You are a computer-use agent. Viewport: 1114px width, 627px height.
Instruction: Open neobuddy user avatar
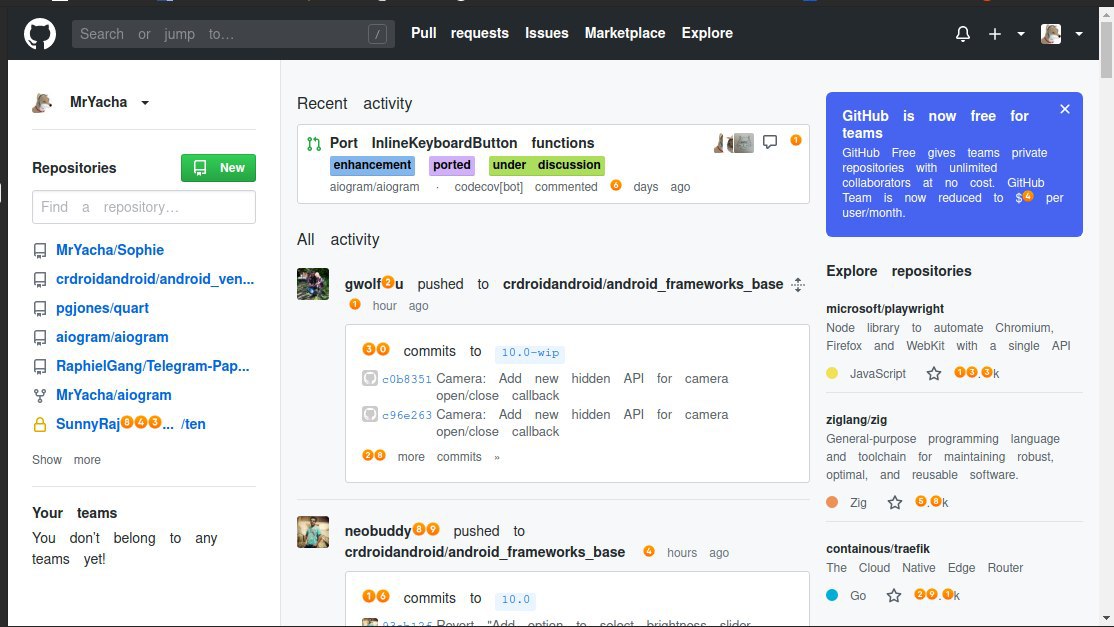tap(313, 532)
